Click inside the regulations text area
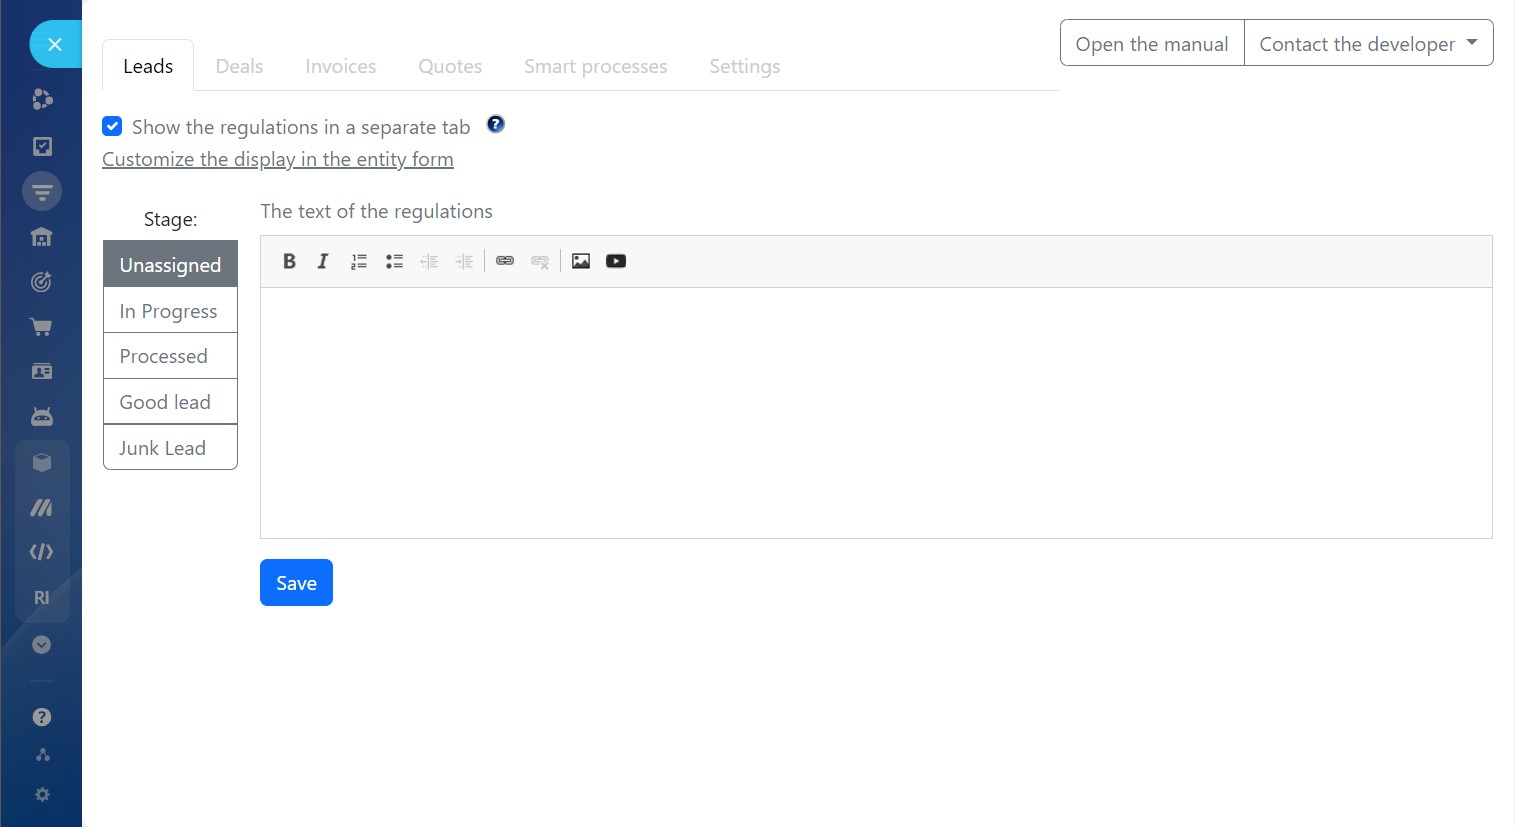This screenshot has height=827, width=1515. [875, 412]
